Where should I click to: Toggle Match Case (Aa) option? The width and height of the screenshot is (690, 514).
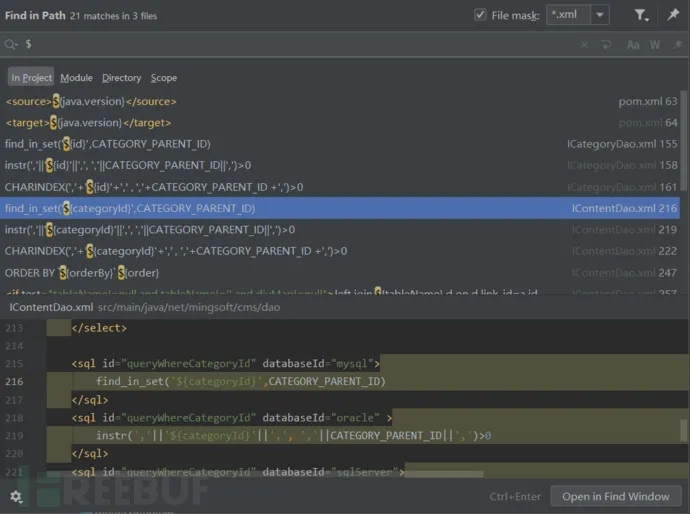click(x=633, y=45)
